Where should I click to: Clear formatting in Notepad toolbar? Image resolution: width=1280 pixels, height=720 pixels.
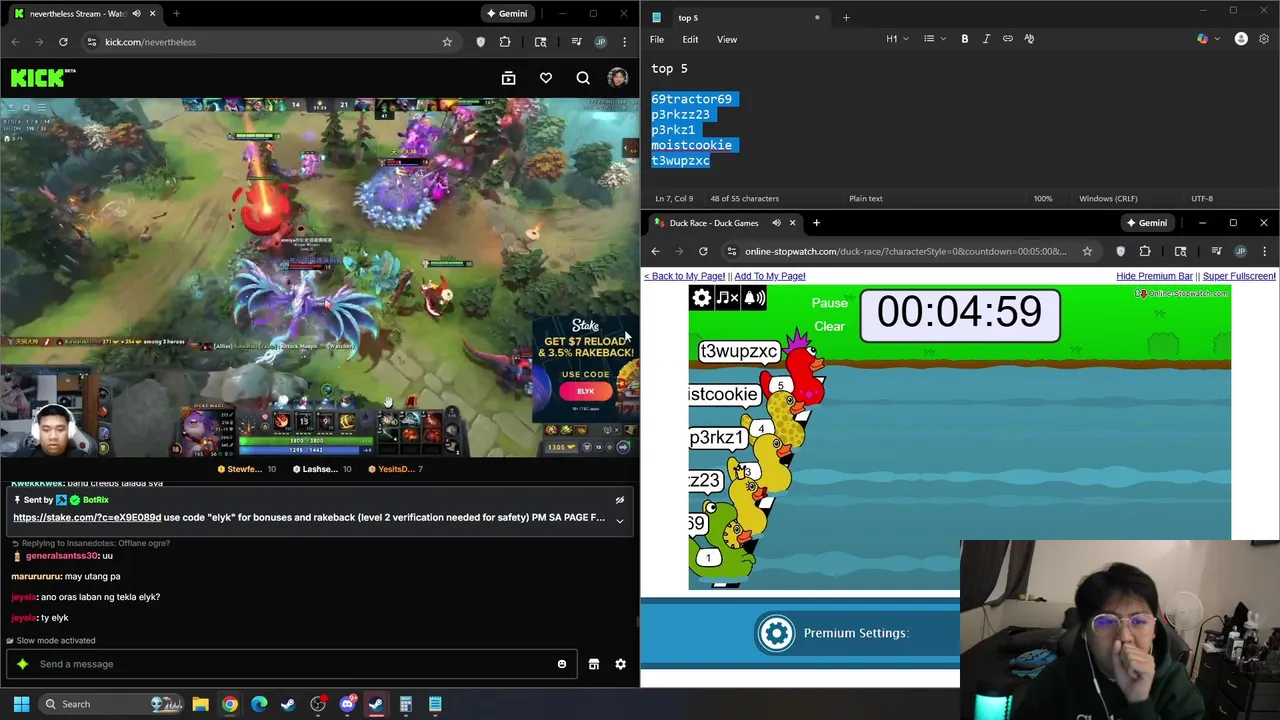[1029, 39]
